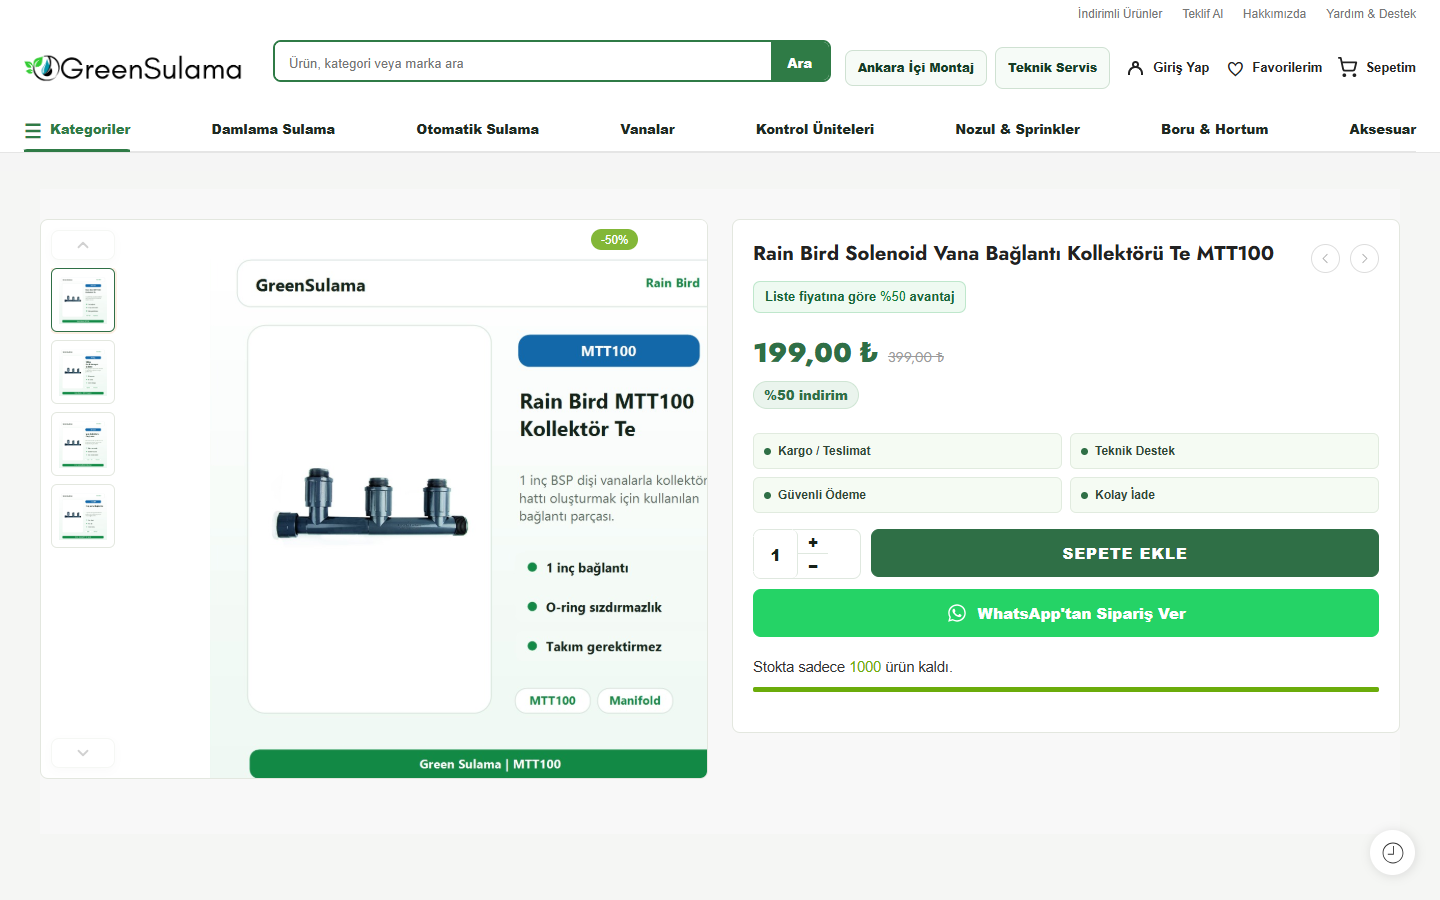Order via WhatsApp'tan Sipariş Ver
Viewport: 1440px width, 900px height.
[1066, 613]
